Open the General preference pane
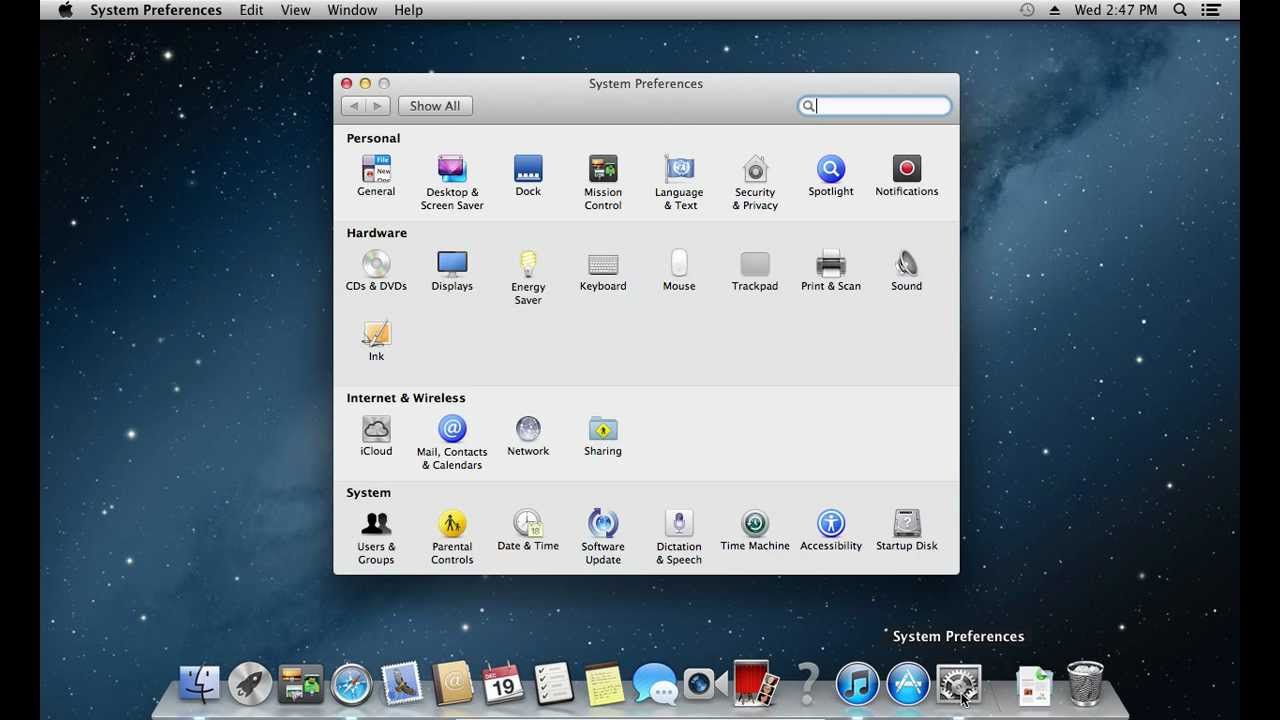The width and height of the screenshot is (1280, 720). coord(376,176)
